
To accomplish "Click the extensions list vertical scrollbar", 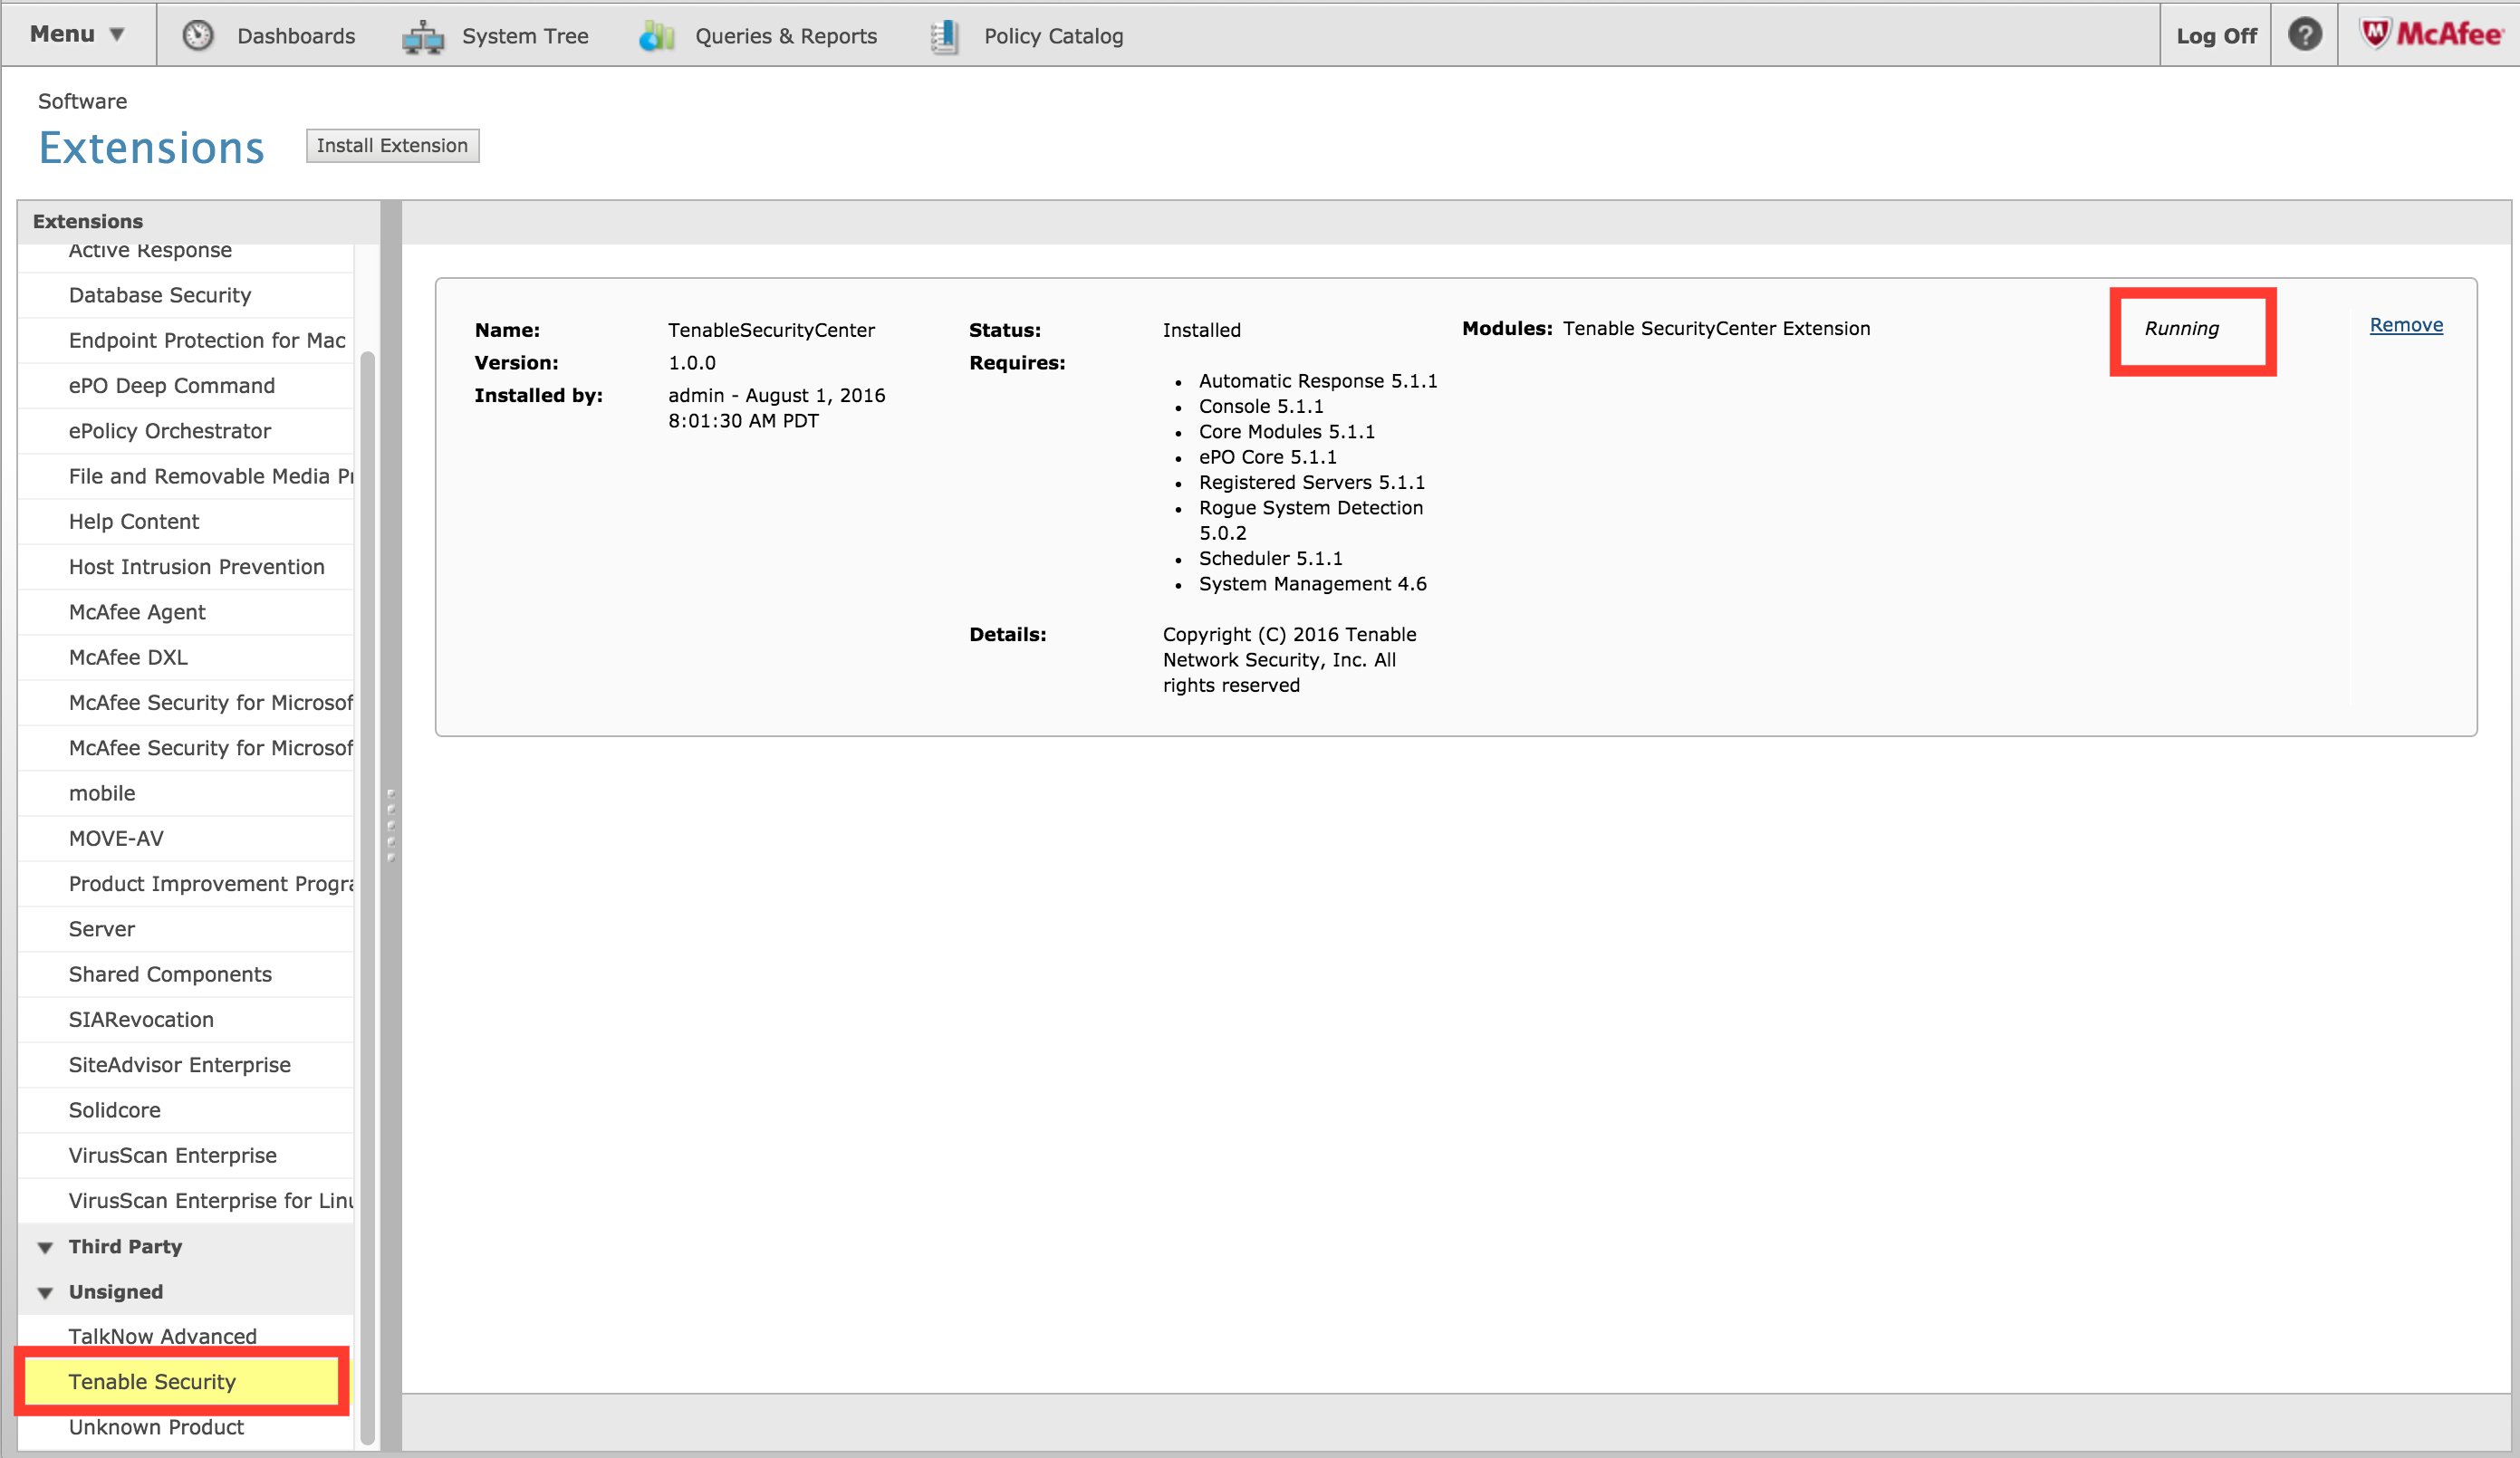I will coord(367,898).
